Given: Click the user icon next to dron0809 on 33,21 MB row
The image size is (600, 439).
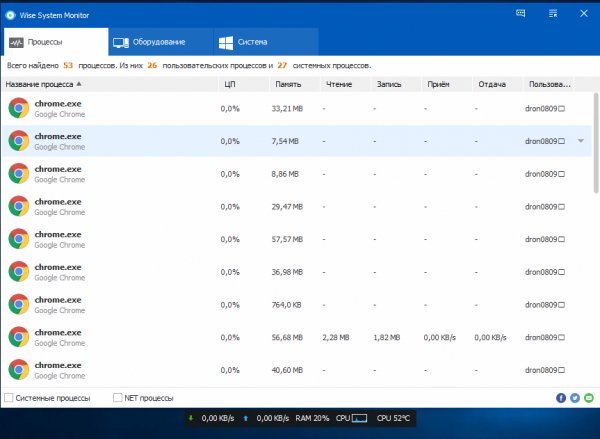Looking at the screenshot, I should 561,109.
